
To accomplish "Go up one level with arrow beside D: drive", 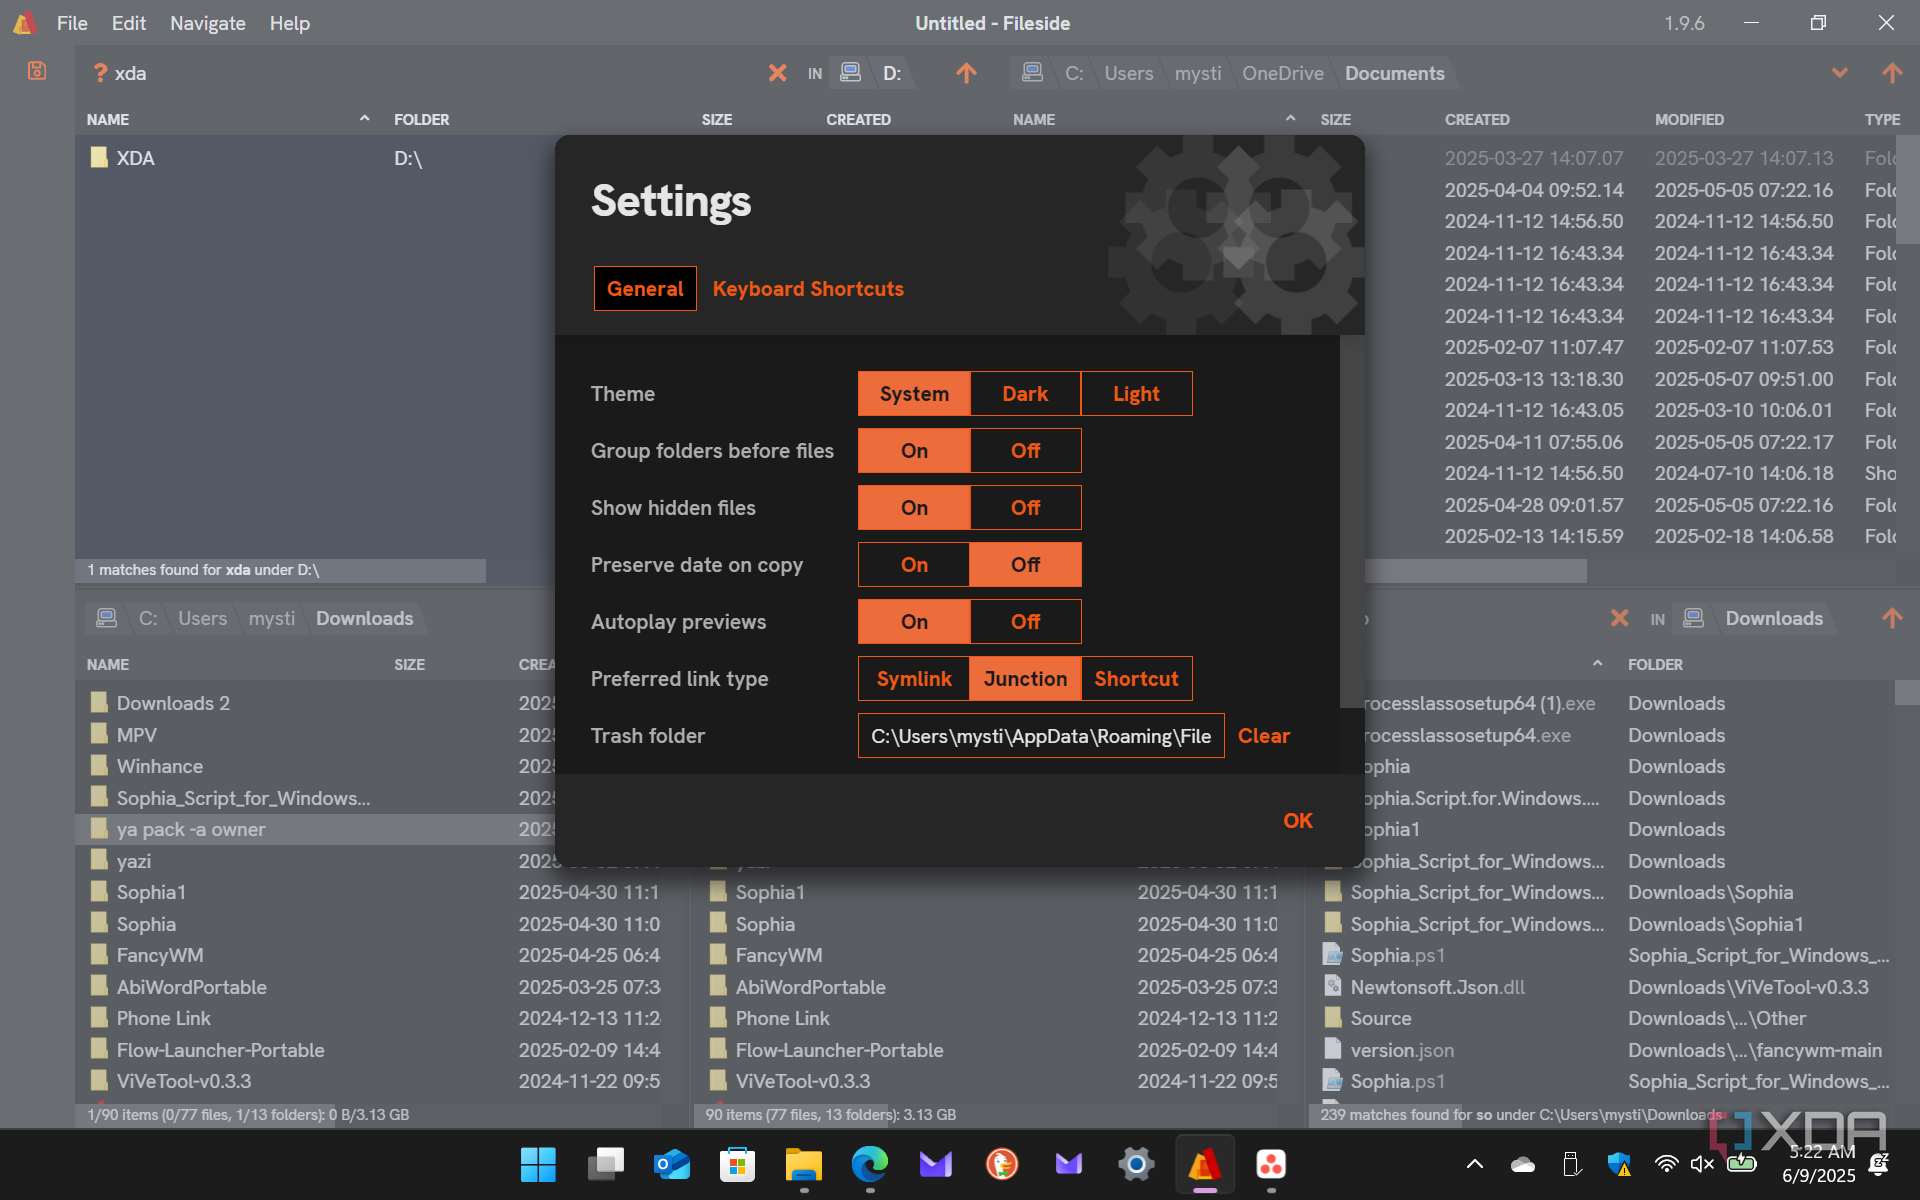I will pos(966,73).
